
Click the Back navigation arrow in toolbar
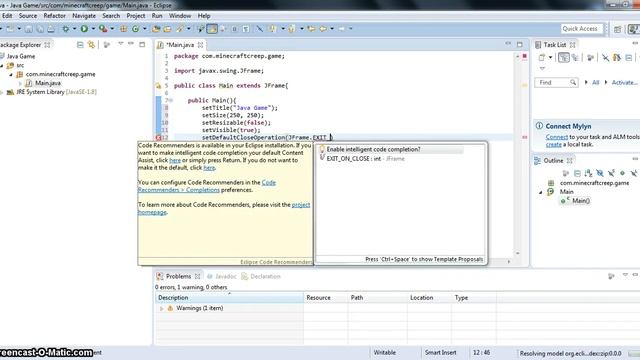coord(323,29)
